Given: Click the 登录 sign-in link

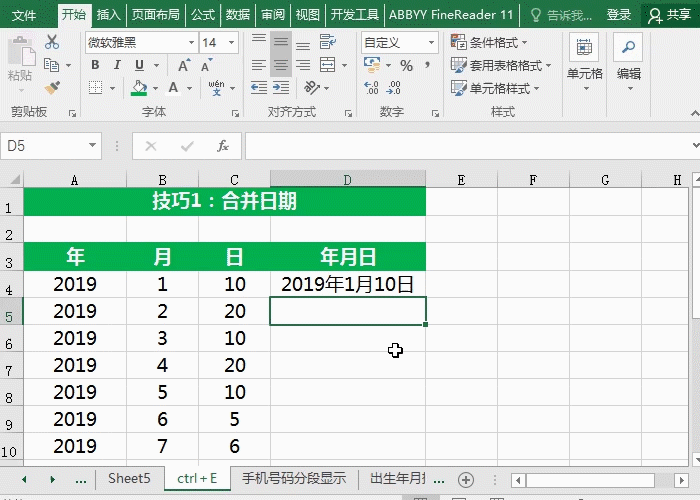Looking at the screenshot, I should [x=619, y=15].
